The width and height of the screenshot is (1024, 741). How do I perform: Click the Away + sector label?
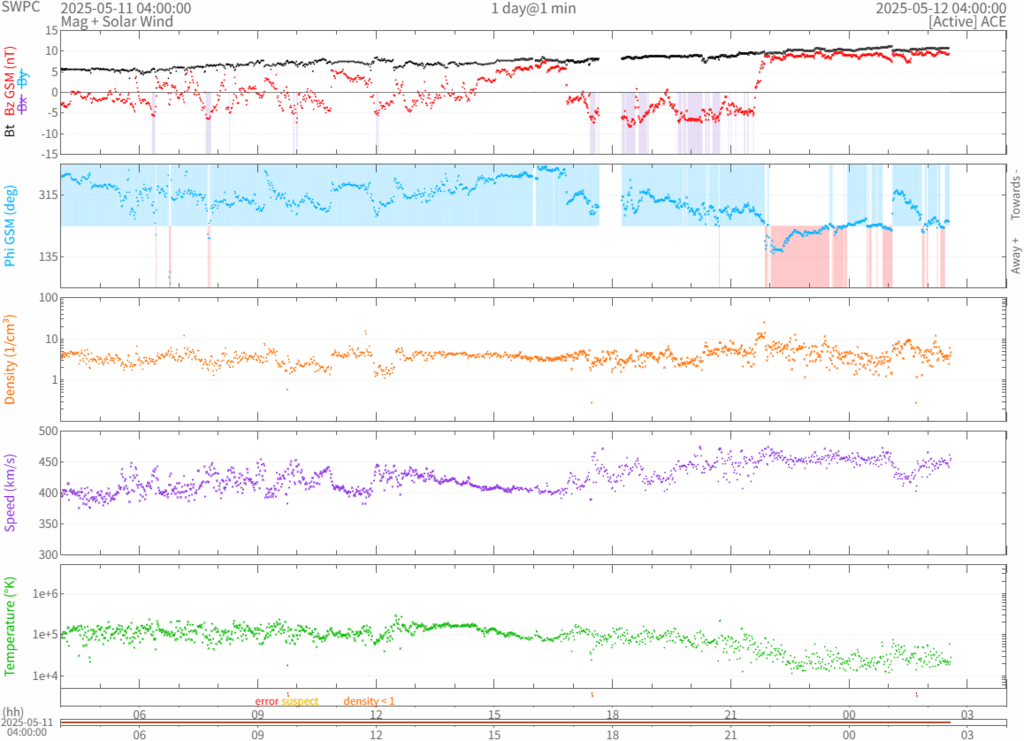coord(1015,256)
